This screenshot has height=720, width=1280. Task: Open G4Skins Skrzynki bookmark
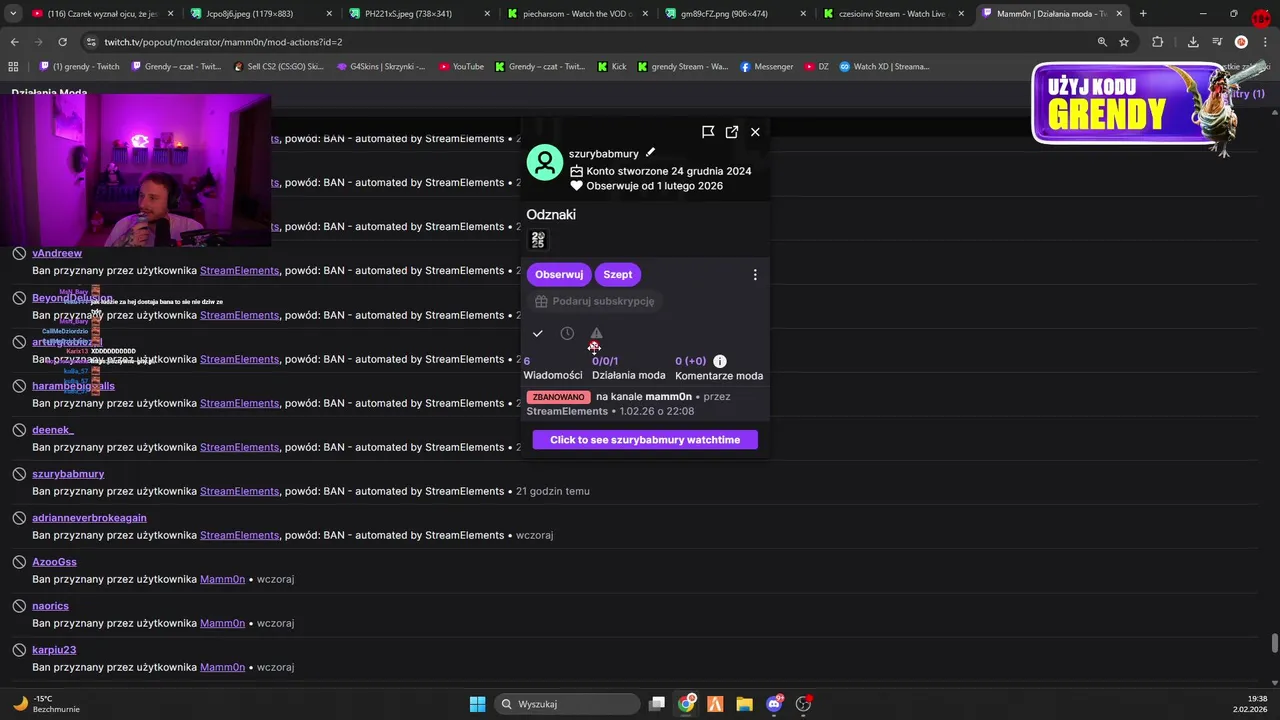click(381, 66)
